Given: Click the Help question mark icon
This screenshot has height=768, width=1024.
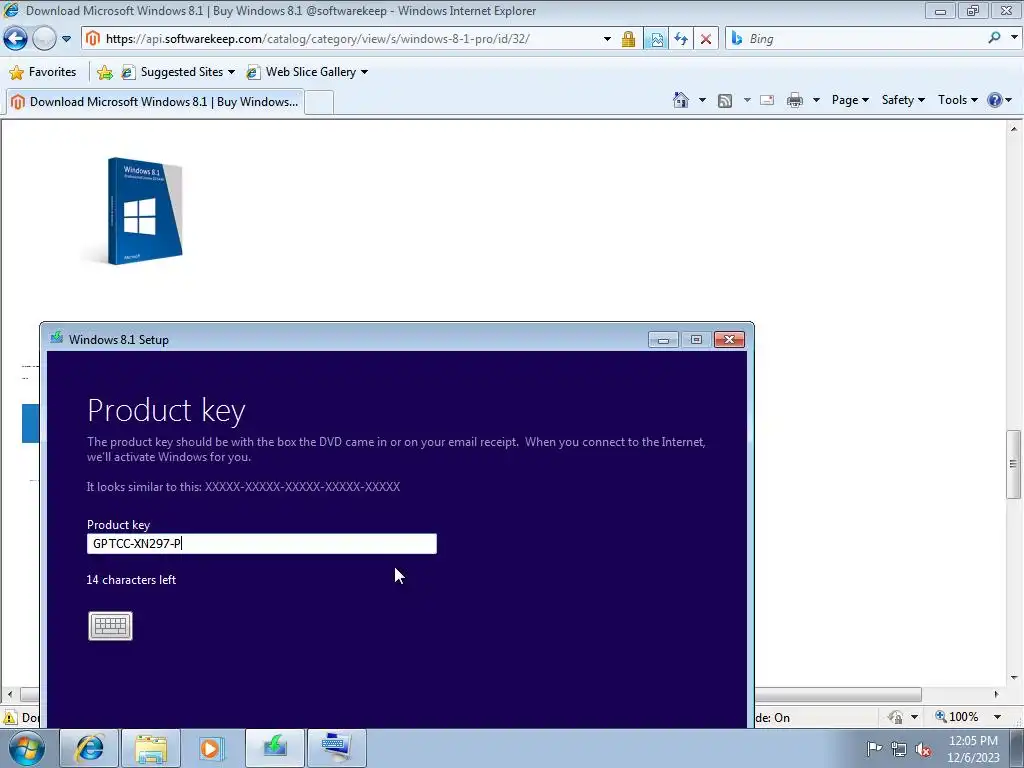Looking at the screenshot, I should pyautogui.click(x=995, y=100).
